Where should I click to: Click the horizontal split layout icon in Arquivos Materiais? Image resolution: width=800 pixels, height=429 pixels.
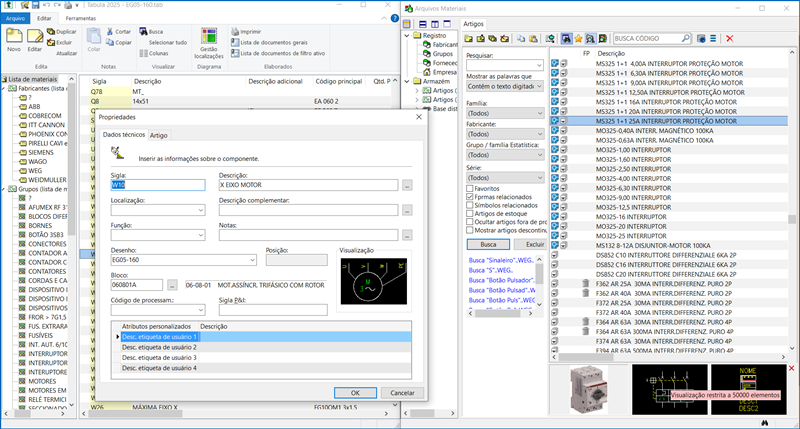coord(422,24)
